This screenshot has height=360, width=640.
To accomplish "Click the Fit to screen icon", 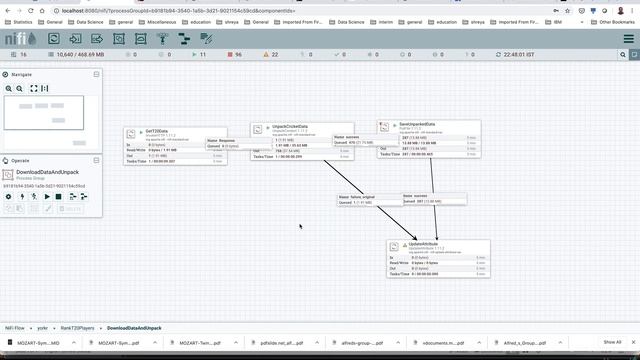I will [x=34, y=89].
